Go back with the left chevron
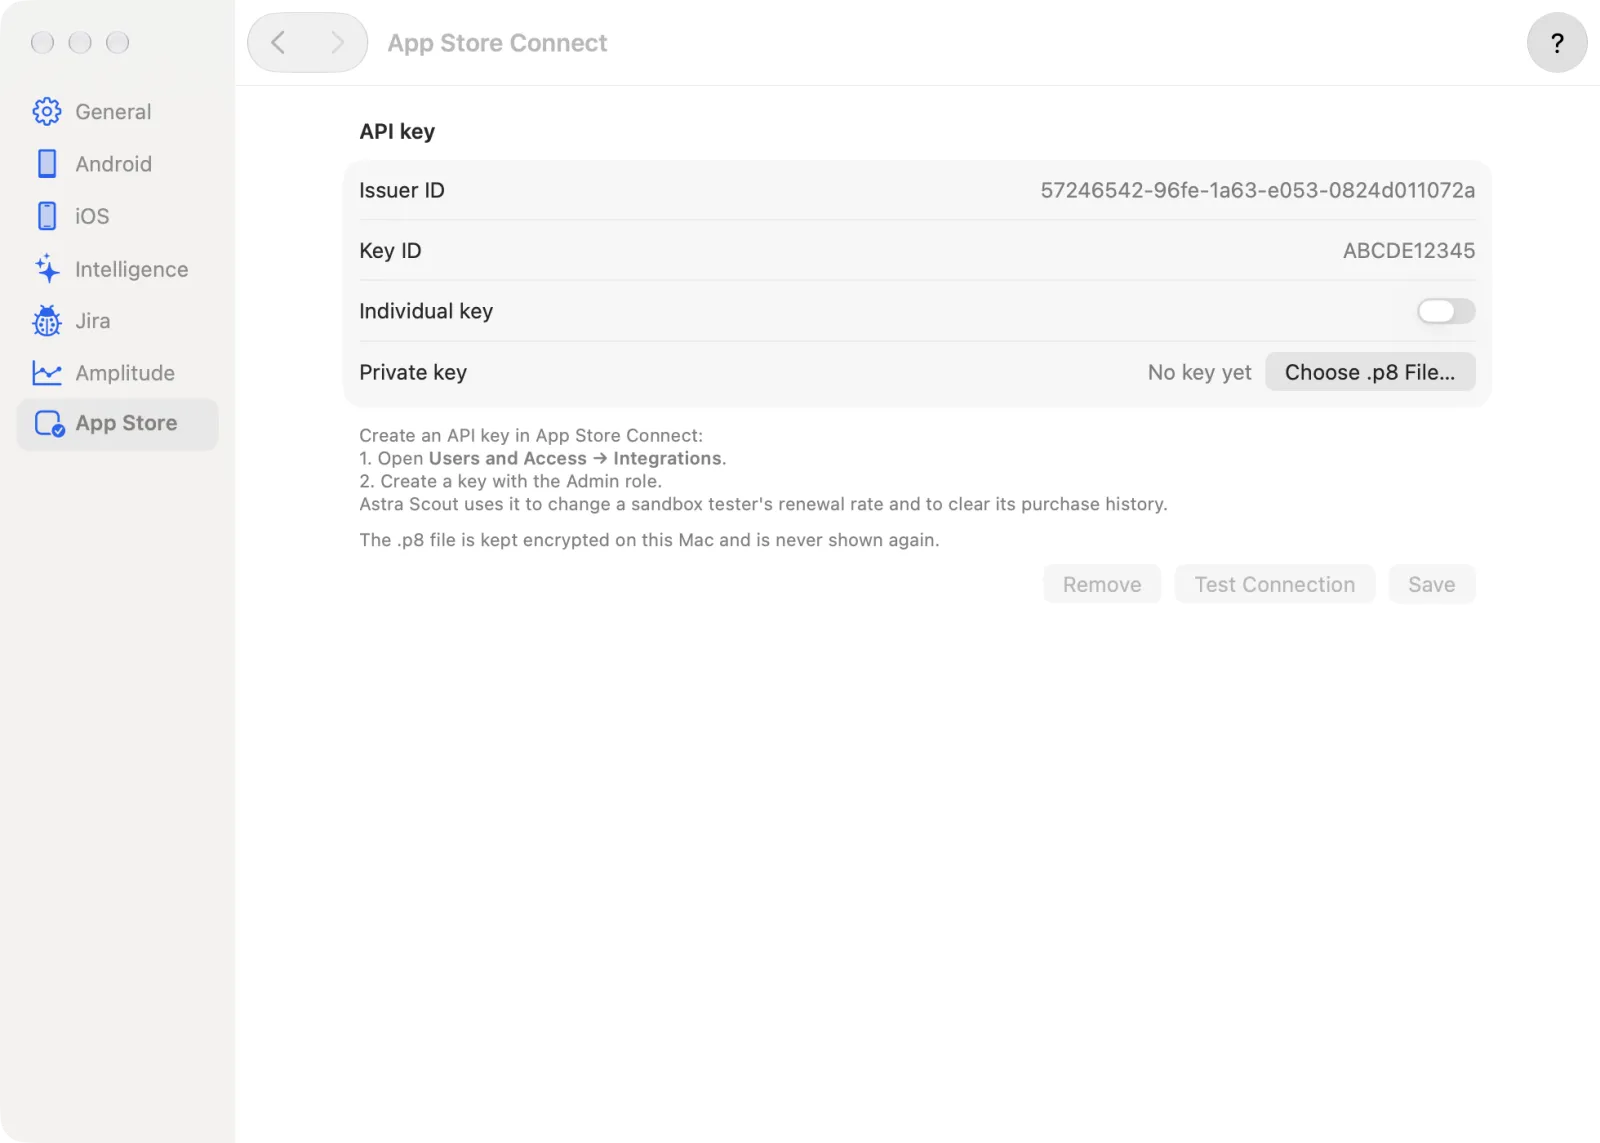The height and width of the screenshot is (1143, 1600). (x=278, y=42)
